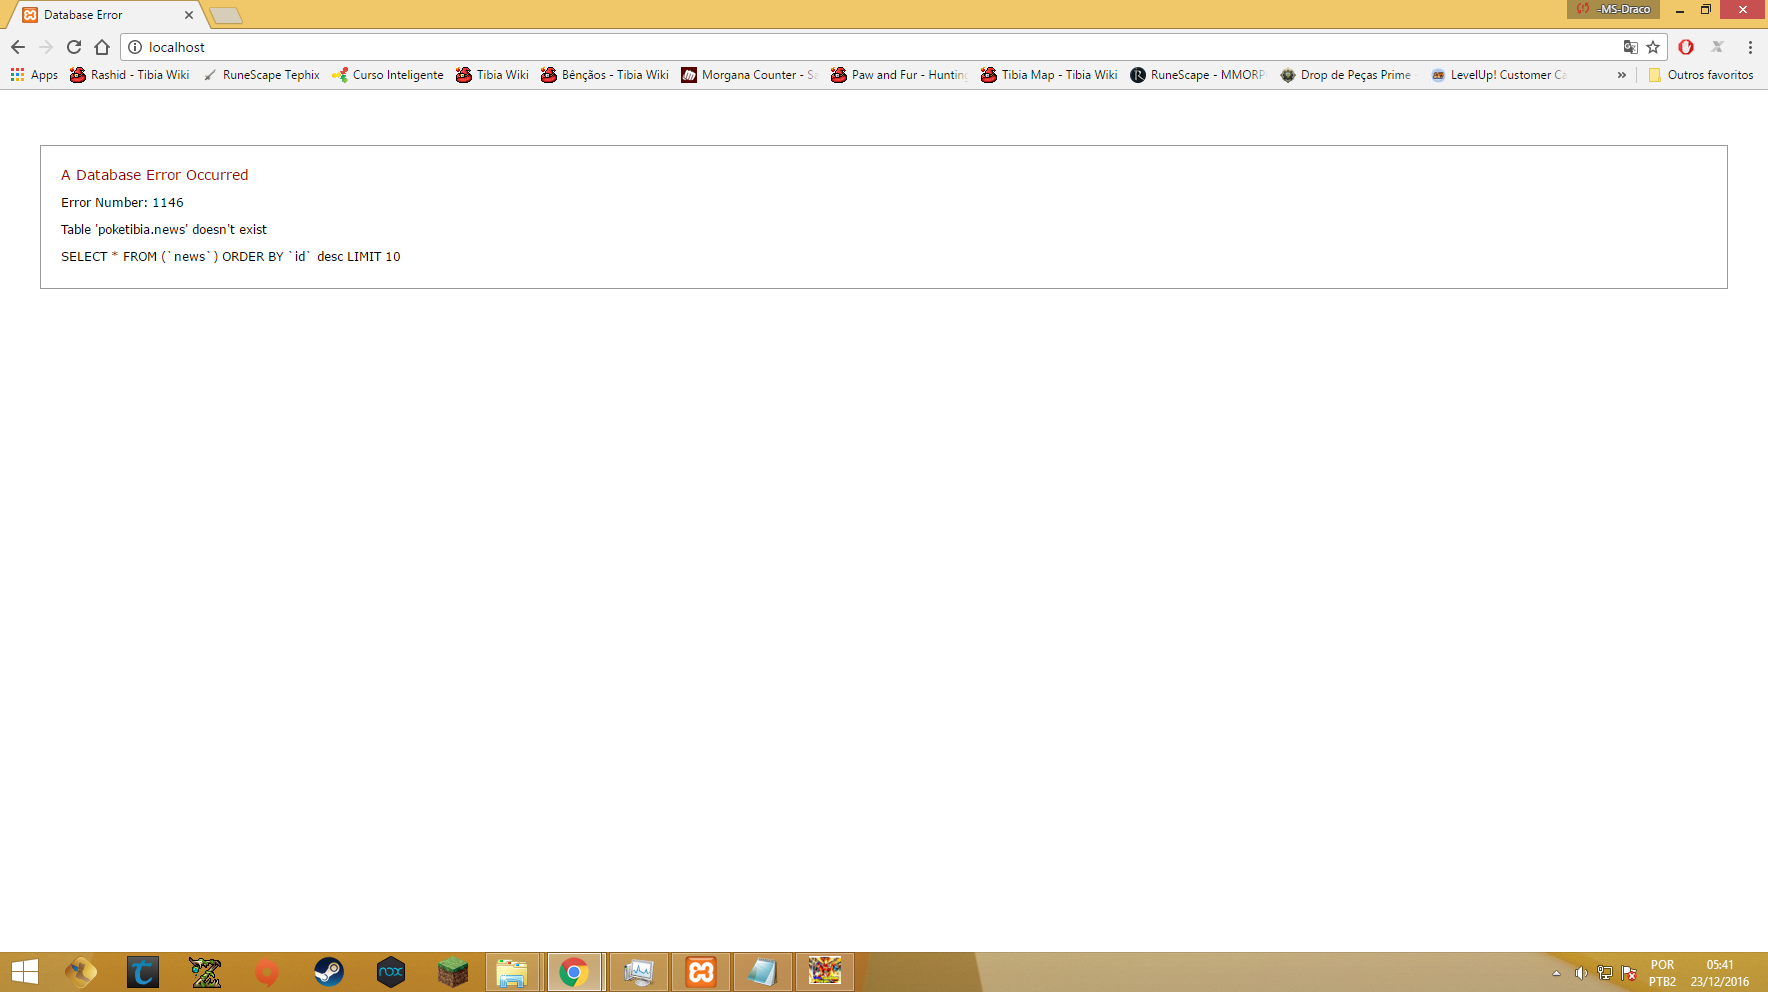
Task: Select the Database Error tab
Action: [x=100, y=15]
